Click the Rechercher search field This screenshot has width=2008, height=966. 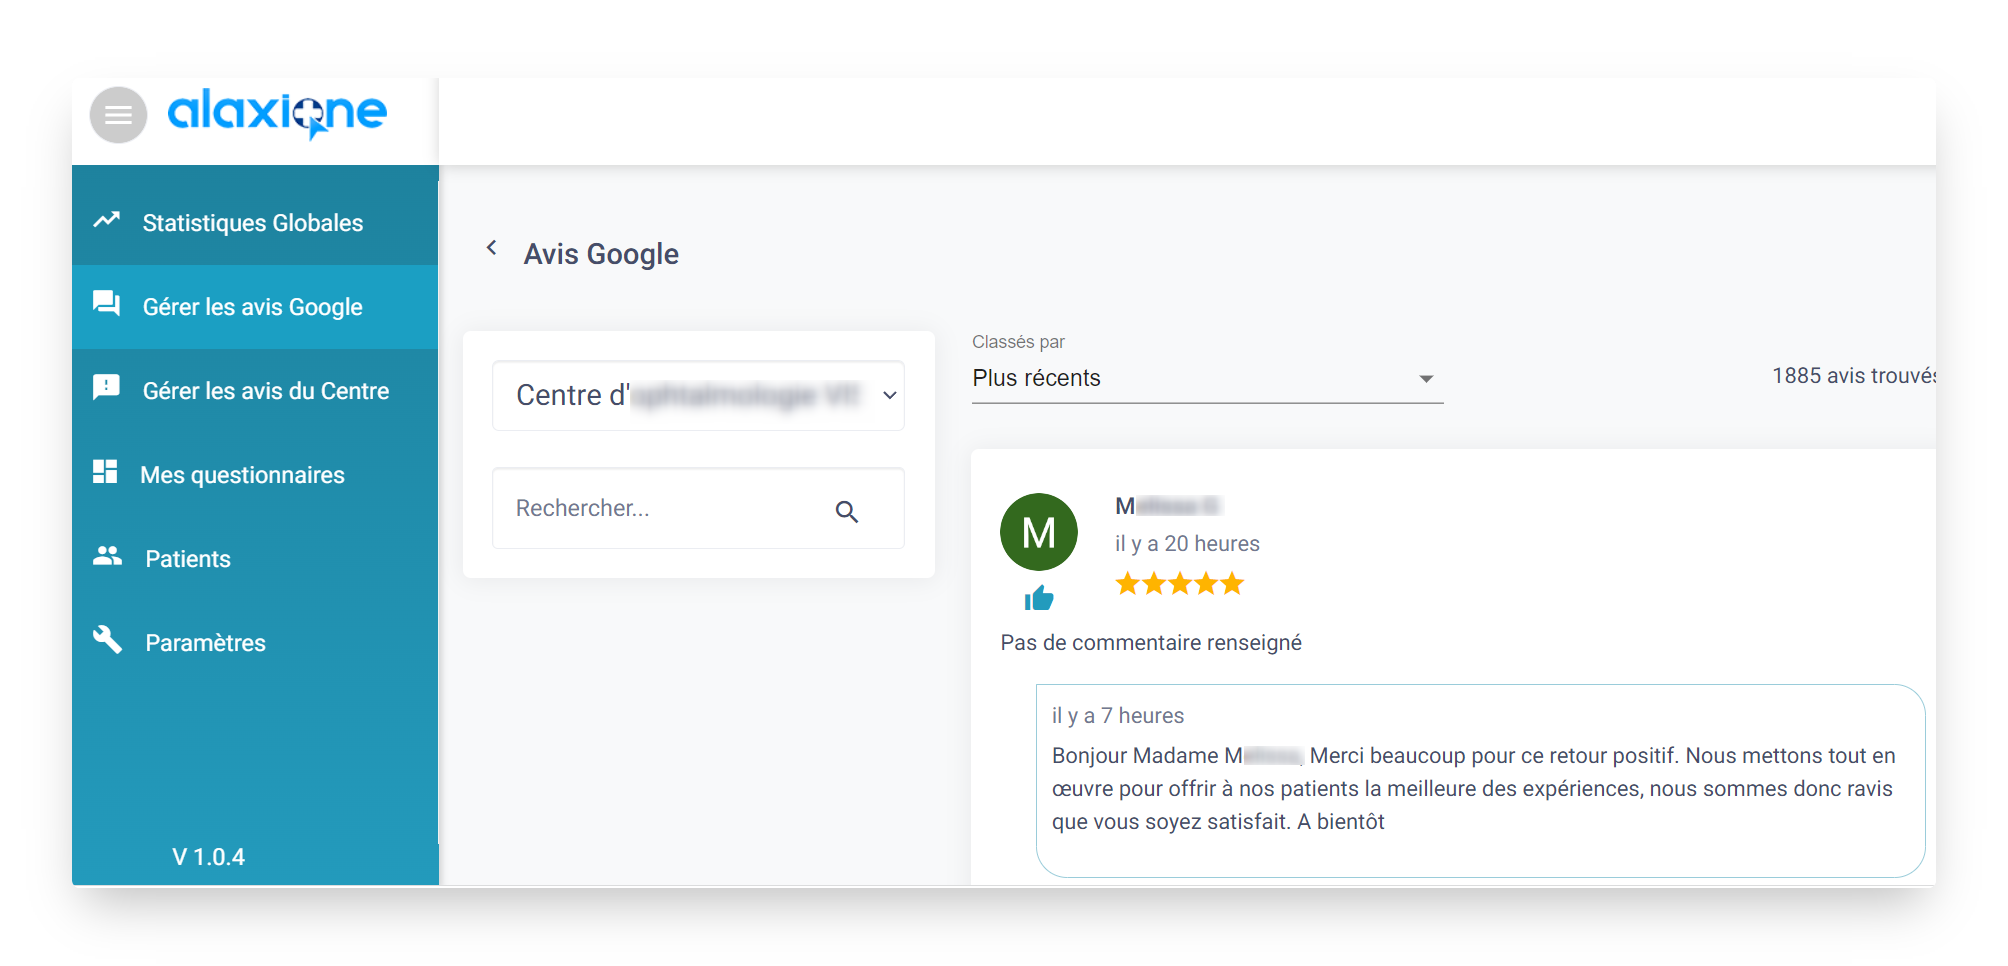tap(698, 508)
